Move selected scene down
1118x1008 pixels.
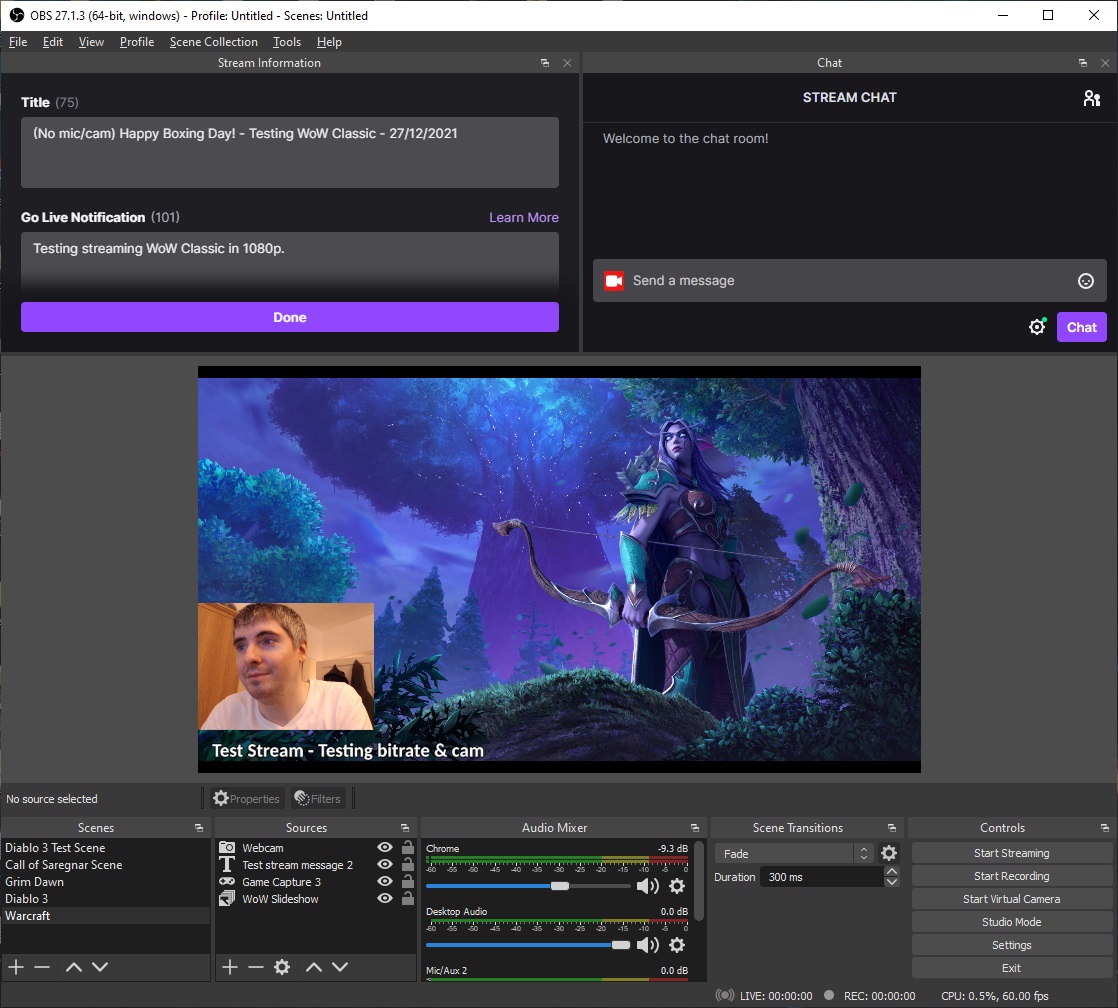click(100, 967)
